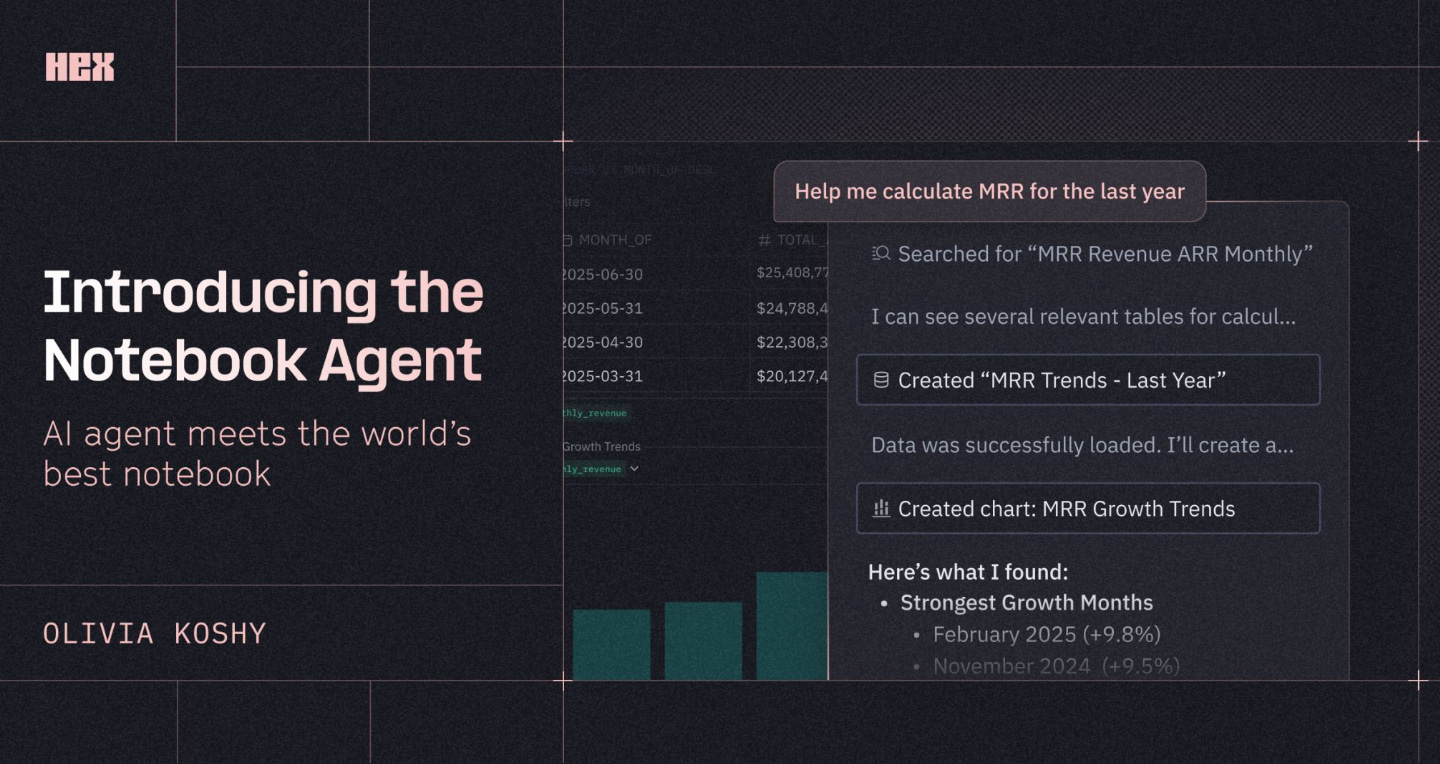1440x764 pixels.
Task: Select the $20,127 value cell
Action: 792,376
